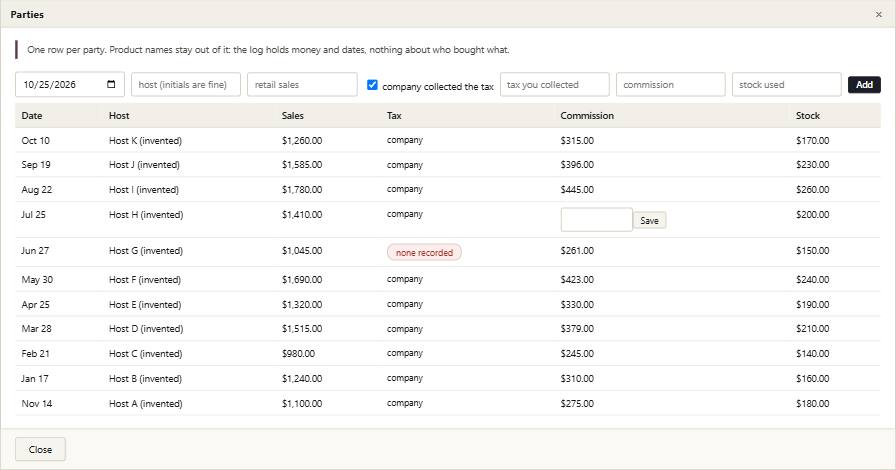Click the $260.00 stock value
Image resolution: width=896 pixels, height=470 pixels.
(813, 190)
